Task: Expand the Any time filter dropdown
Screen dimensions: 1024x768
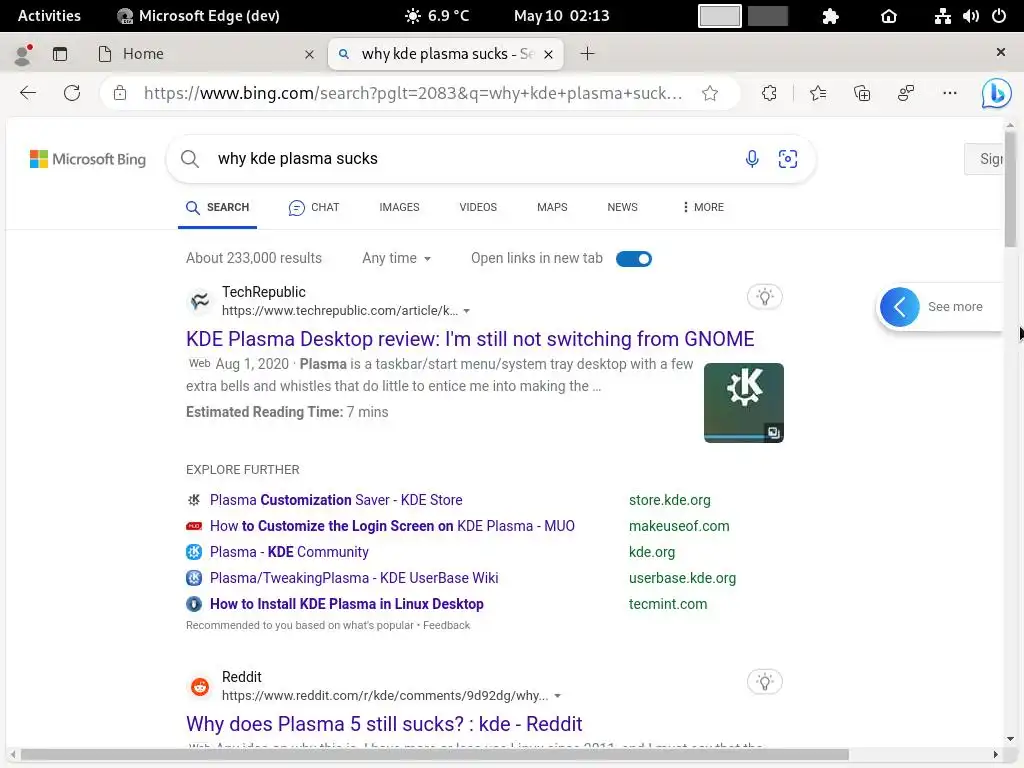Action: pos(396,258)
